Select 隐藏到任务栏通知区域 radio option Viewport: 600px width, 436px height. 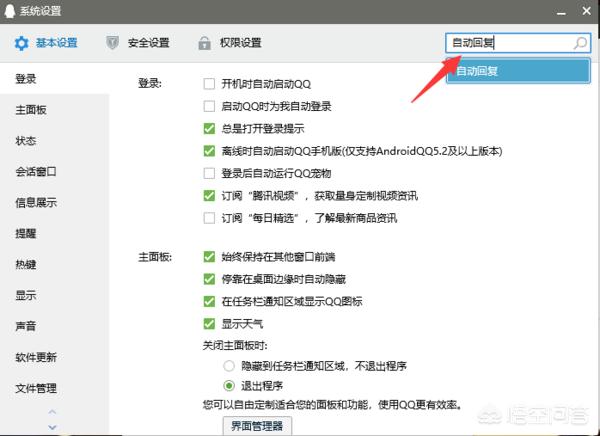click(x=229, y=366)
